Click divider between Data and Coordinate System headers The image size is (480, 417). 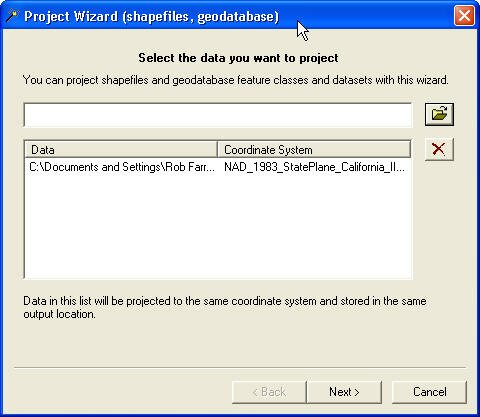pyautogui.click(x=217, y=149)
